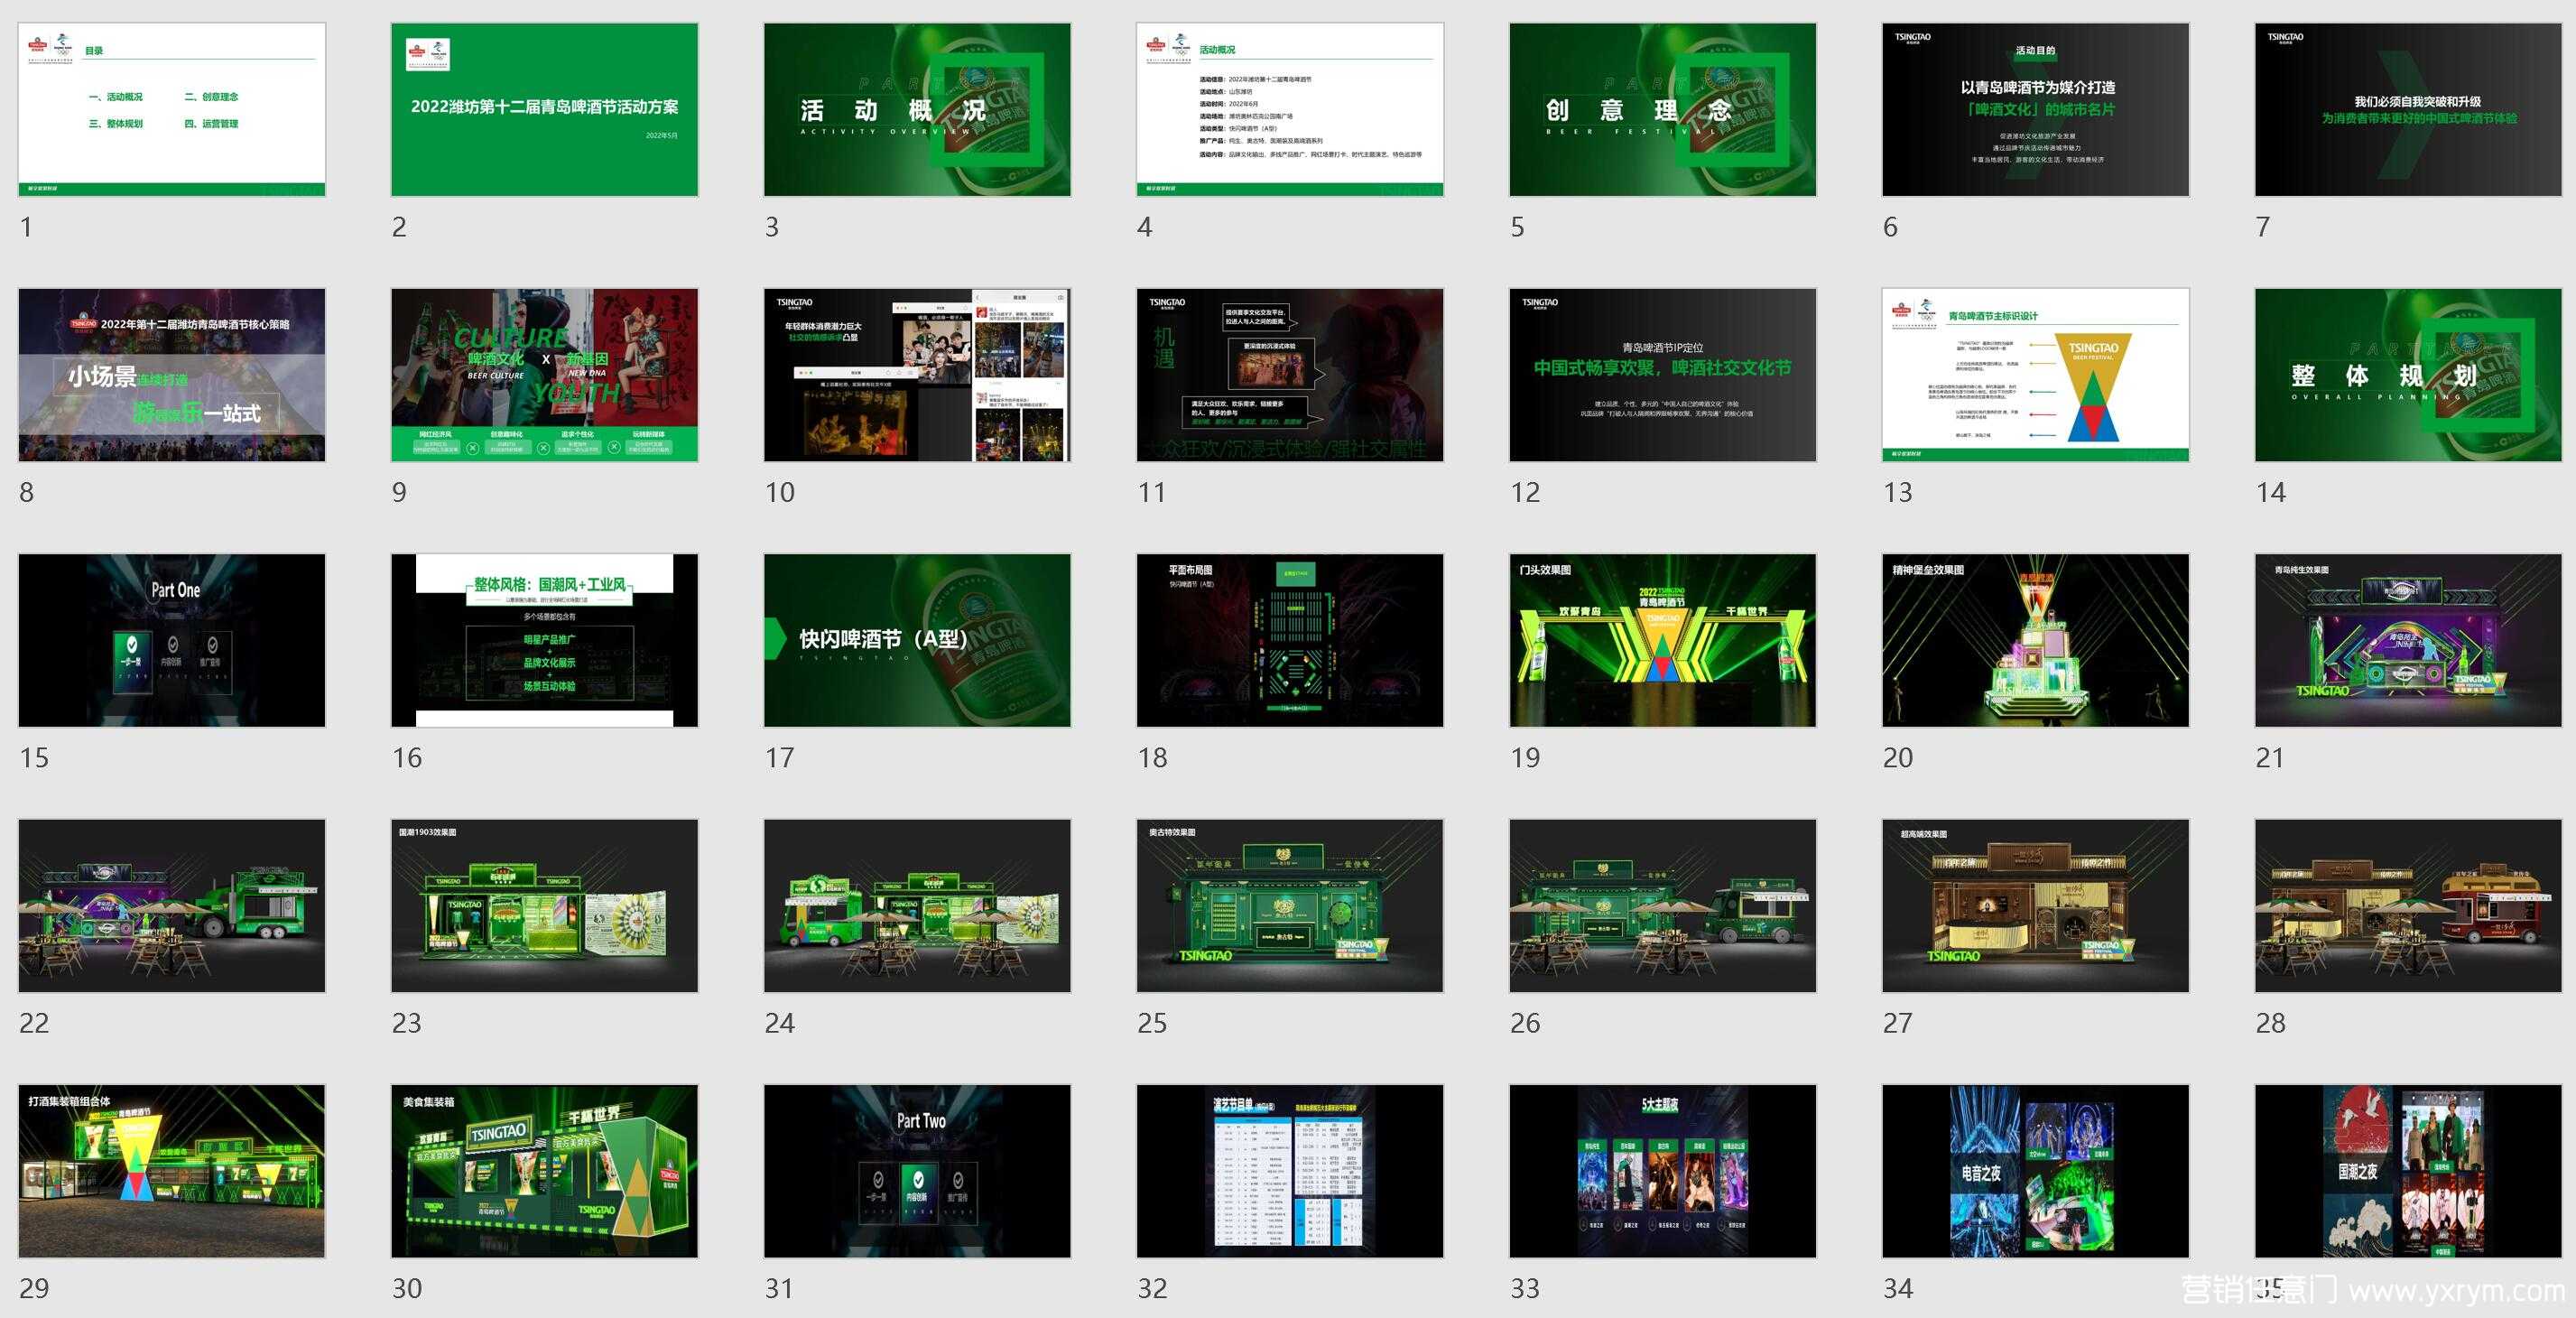The width and height of the screenshot is (2576, 1318).
Task: Open the 创意理念 section slide
Action: point(1663,109)
